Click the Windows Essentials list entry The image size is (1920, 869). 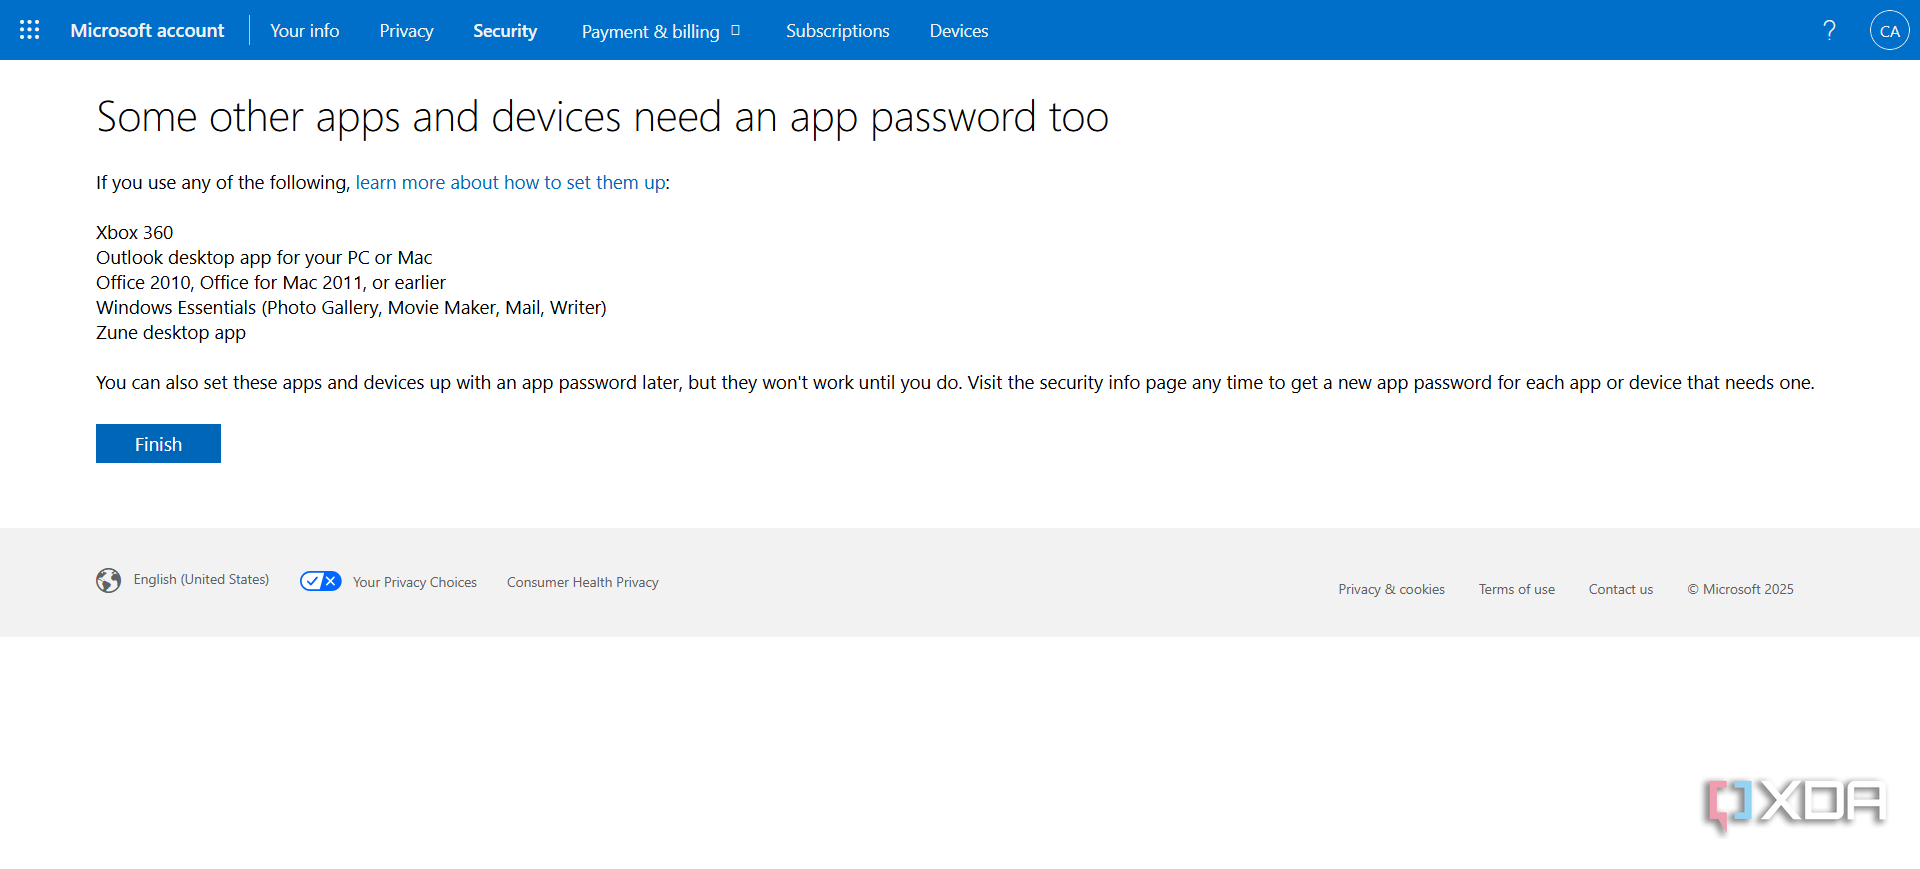tap(351, 307)
